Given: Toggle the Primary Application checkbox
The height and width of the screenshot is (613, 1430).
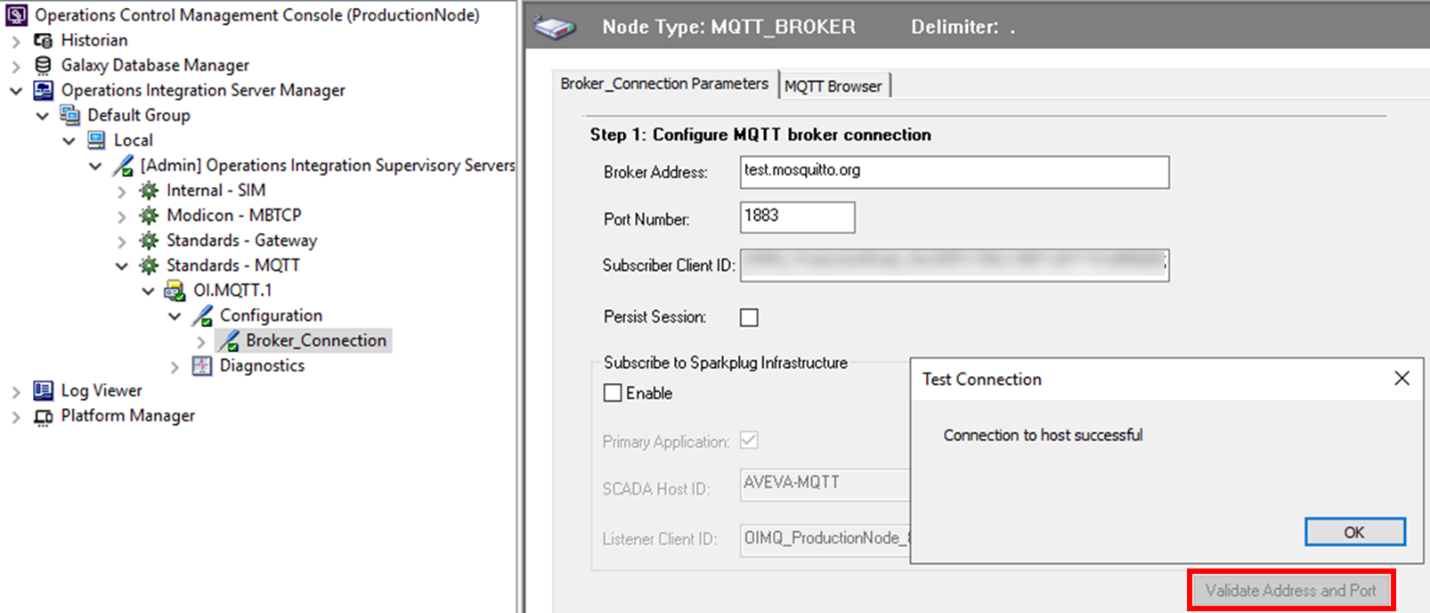Looking at the screenshot, I should (748, 440).
